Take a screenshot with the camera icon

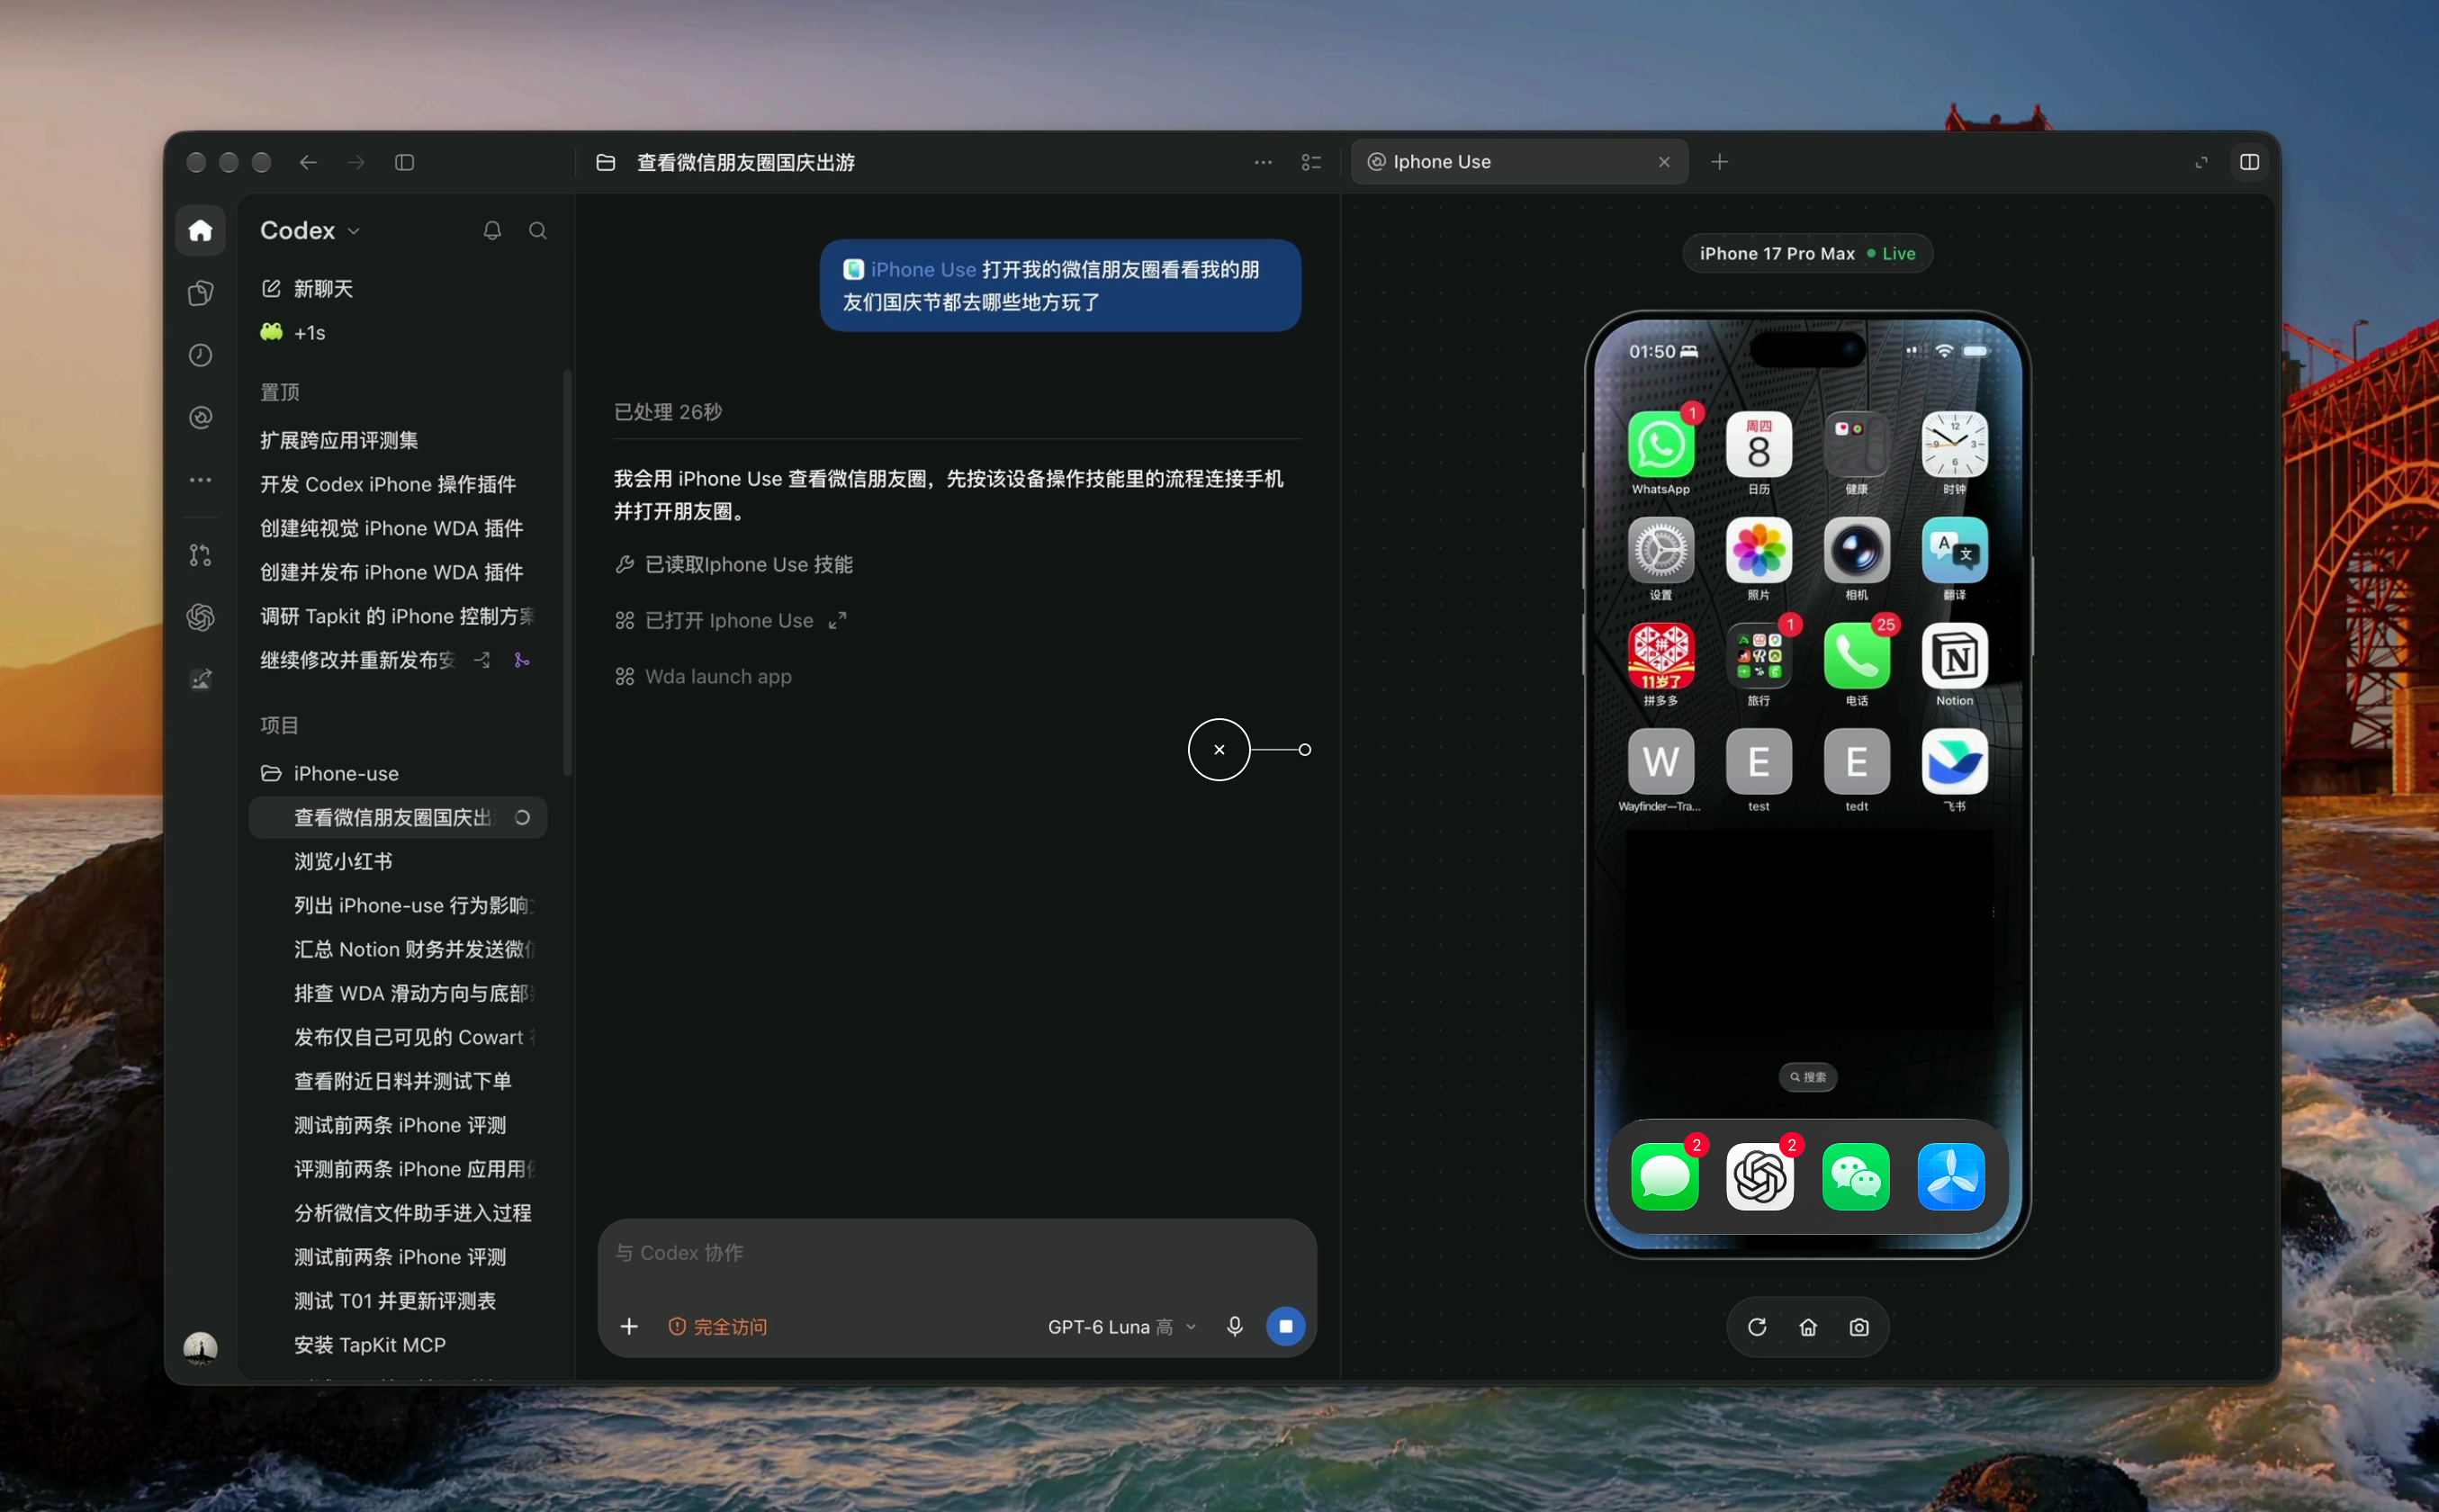click(1859, 1327)
